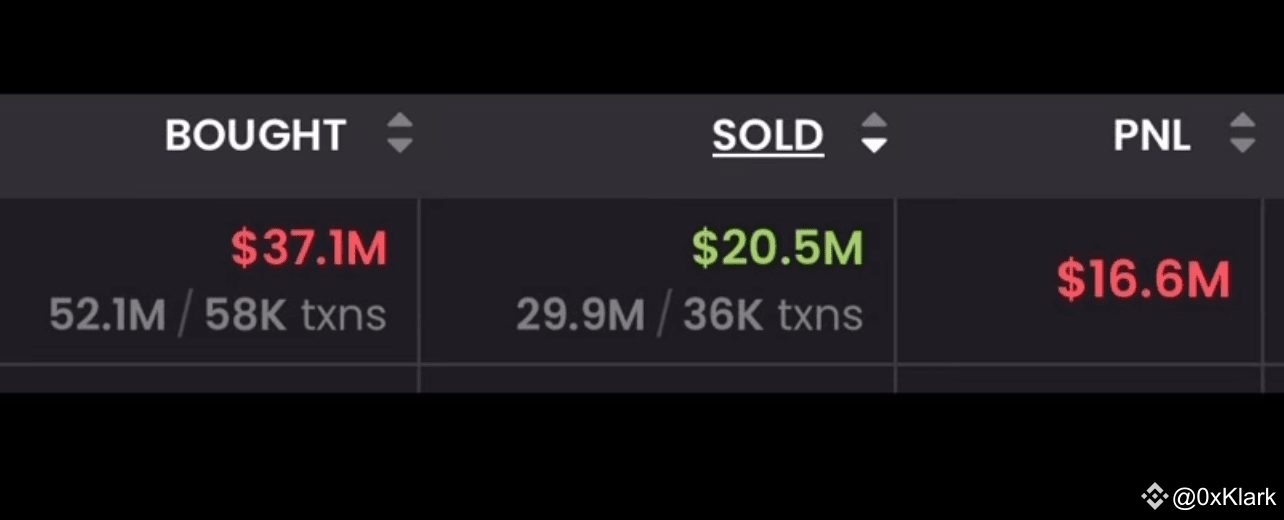This screenshot has width=1284, height=520.
Task: Click the green $20.5M sold amount
Action: pyautogui.click(x=777, y=249)
